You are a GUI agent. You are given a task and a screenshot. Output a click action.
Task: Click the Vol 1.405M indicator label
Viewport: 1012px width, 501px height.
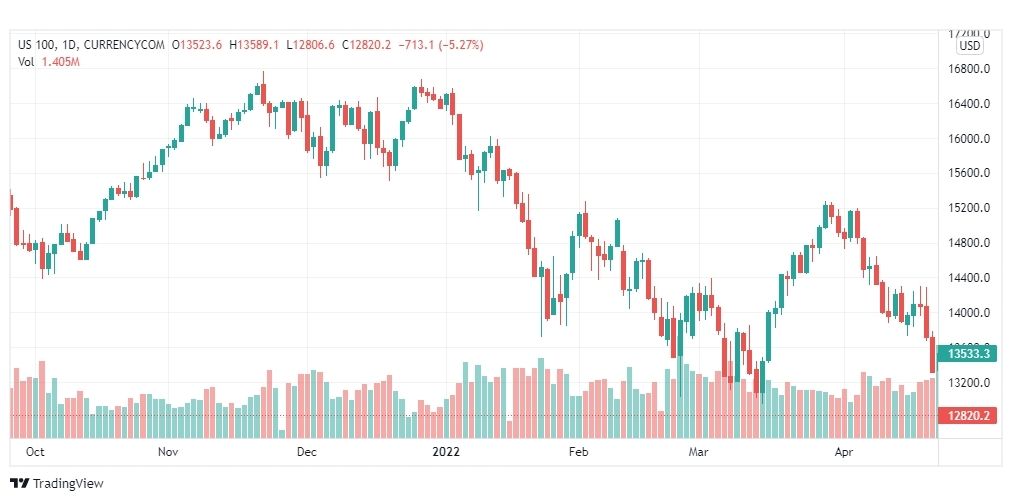(x=48, y=62)
